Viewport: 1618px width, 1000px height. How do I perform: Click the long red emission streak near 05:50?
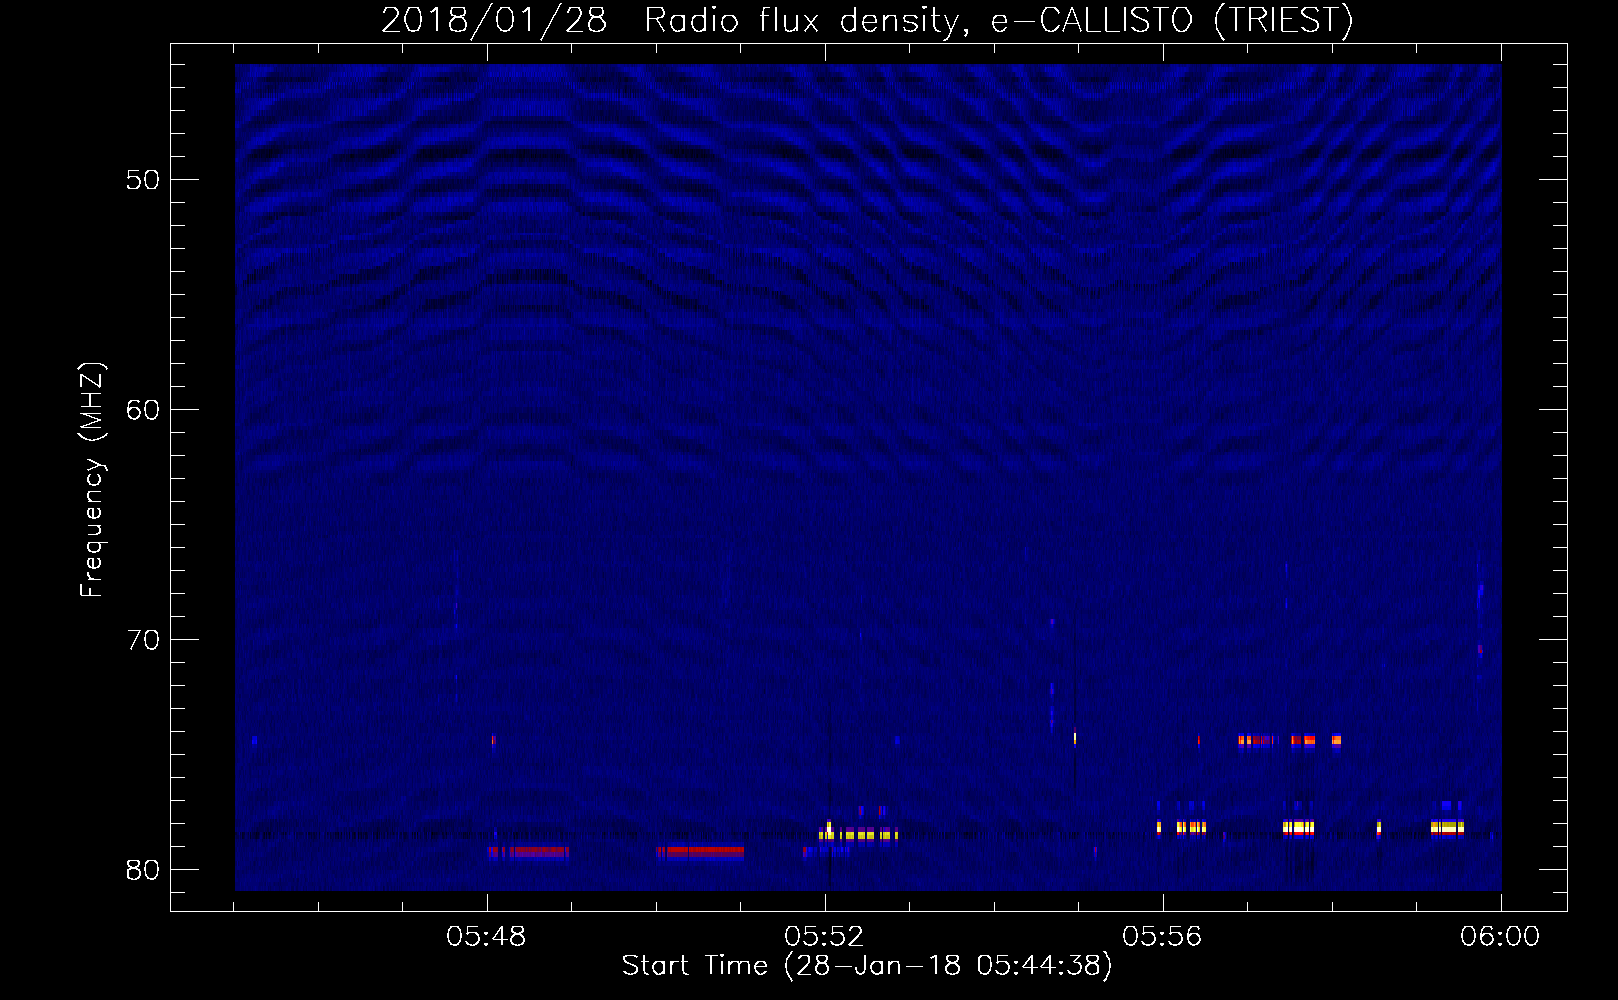[700, 853]
